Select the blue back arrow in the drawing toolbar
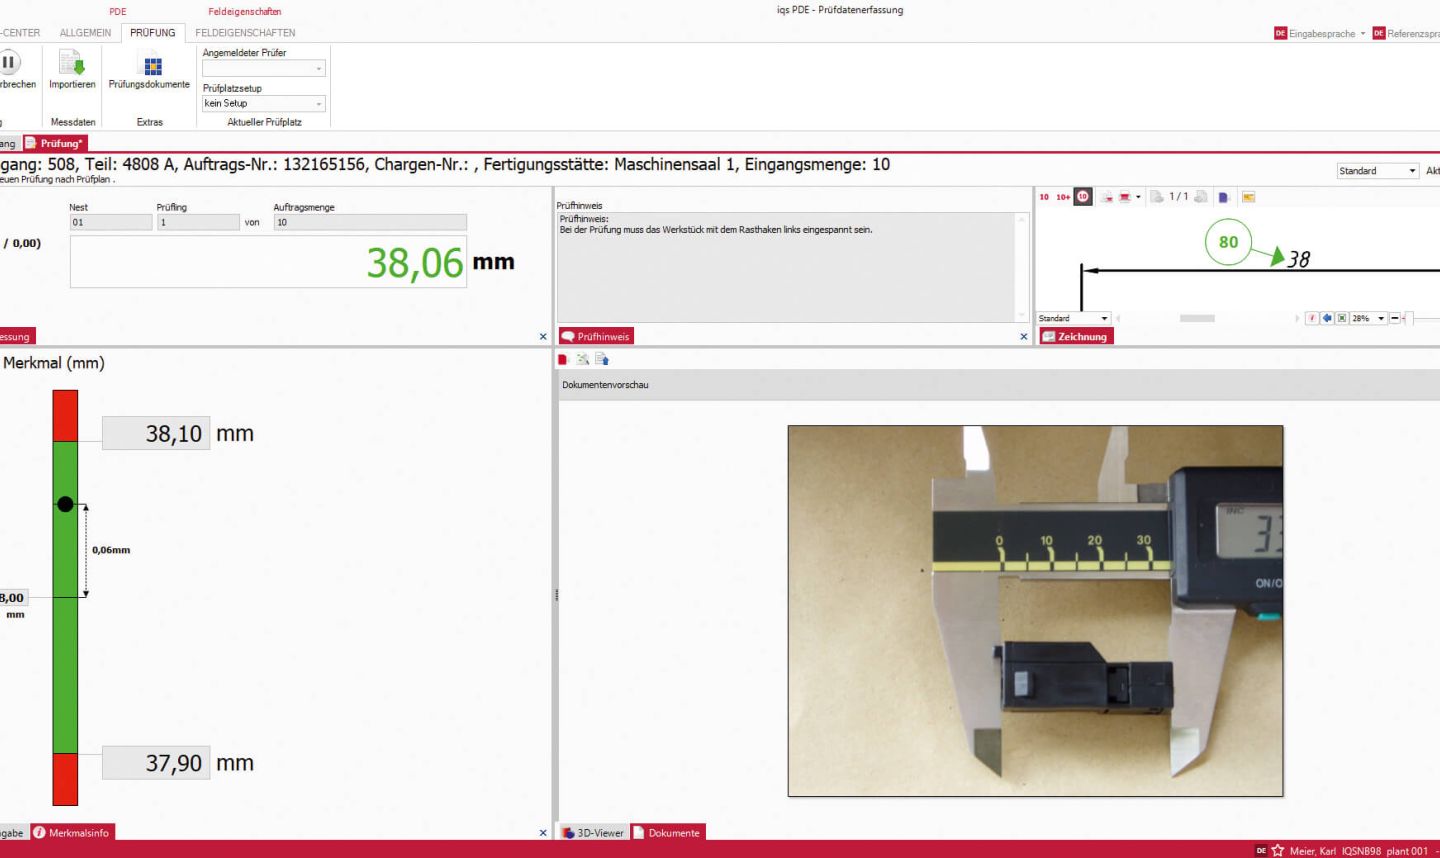This screenshot has height=858, width=1440. pyautogui.click(x=1326, y=318)
